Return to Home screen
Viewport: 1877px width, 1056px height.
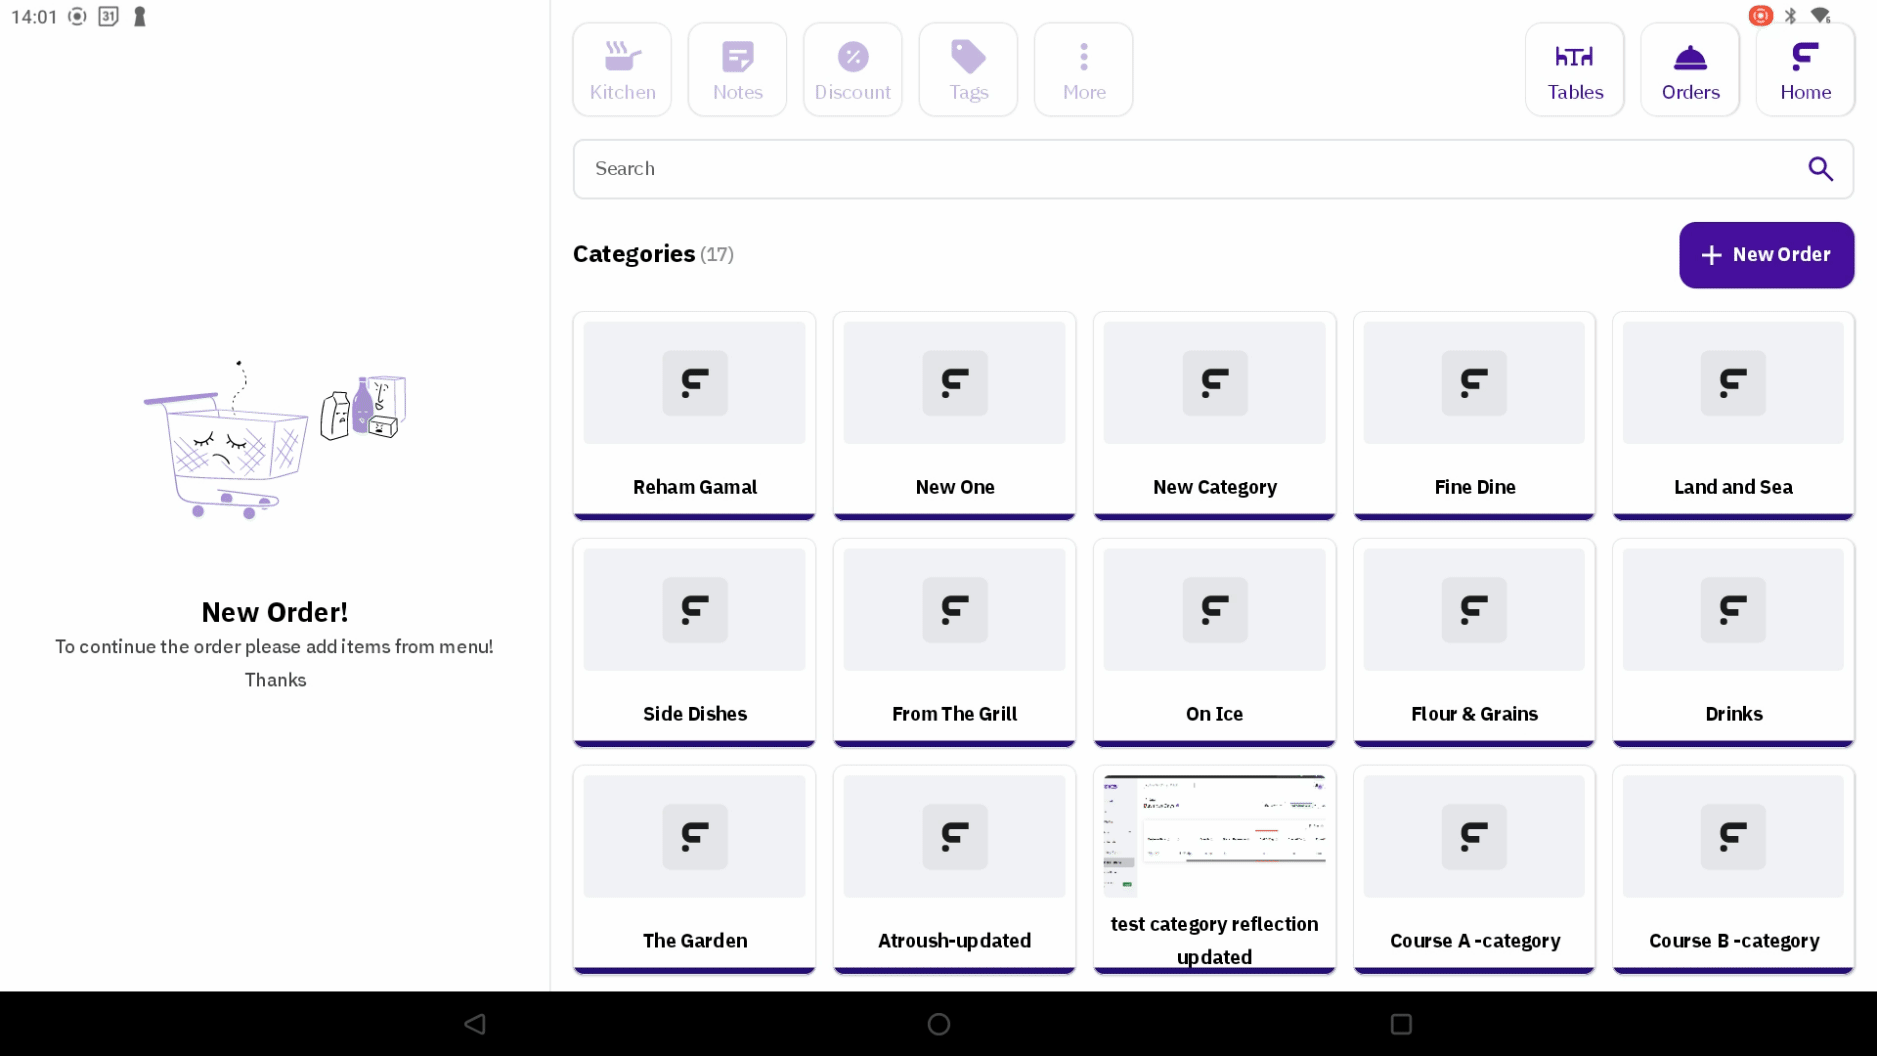pos(1804,70)
